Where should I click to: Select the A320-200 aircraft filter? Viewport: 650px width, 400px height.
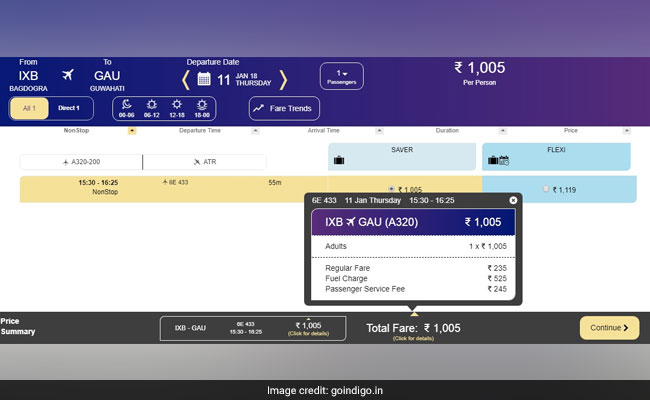pyautogui.click(x=81, y=162)
